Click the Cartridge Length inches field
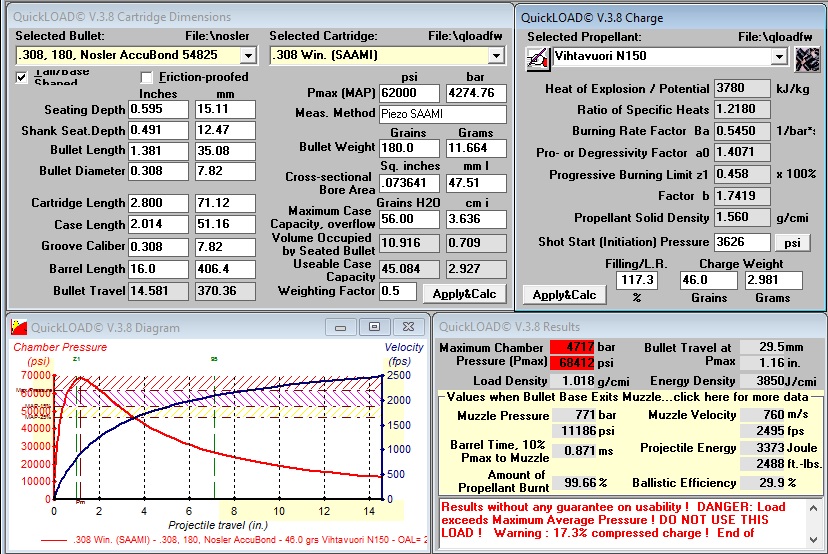The image size is (828, 554). 158,203
